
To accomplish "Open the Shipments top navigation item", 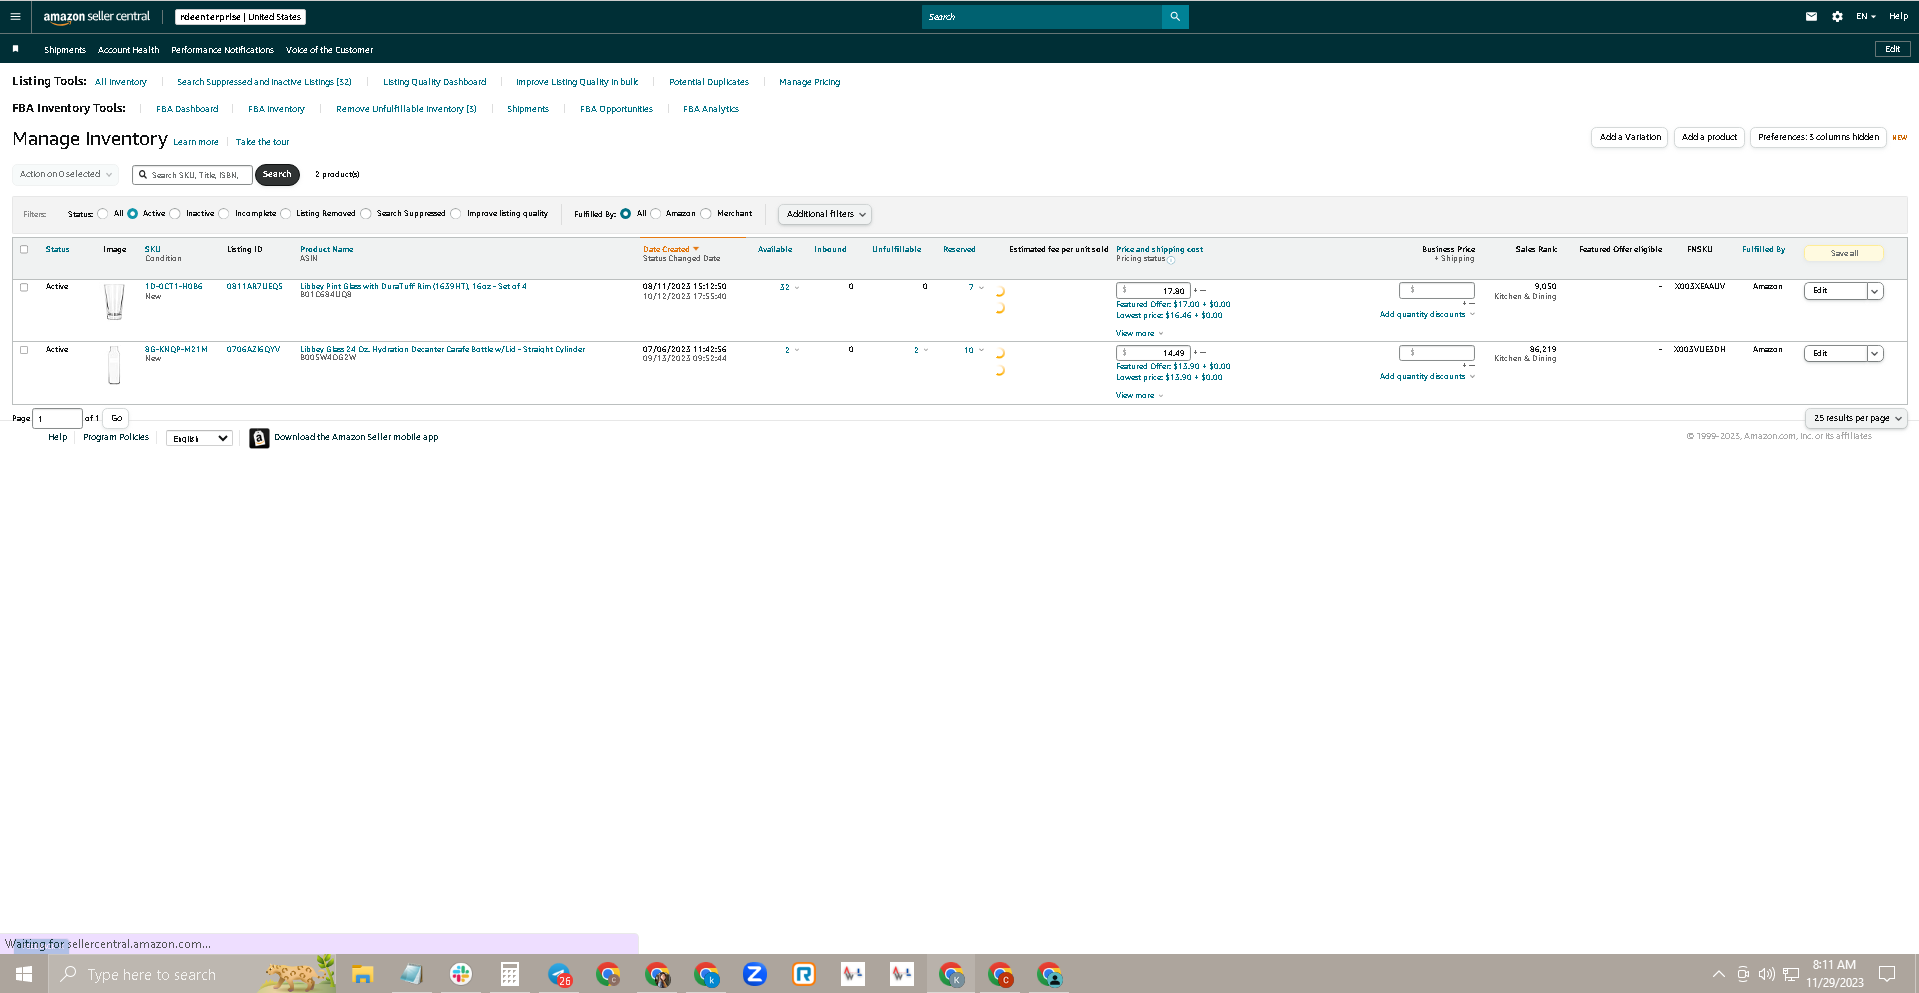I will click(65, 49).
